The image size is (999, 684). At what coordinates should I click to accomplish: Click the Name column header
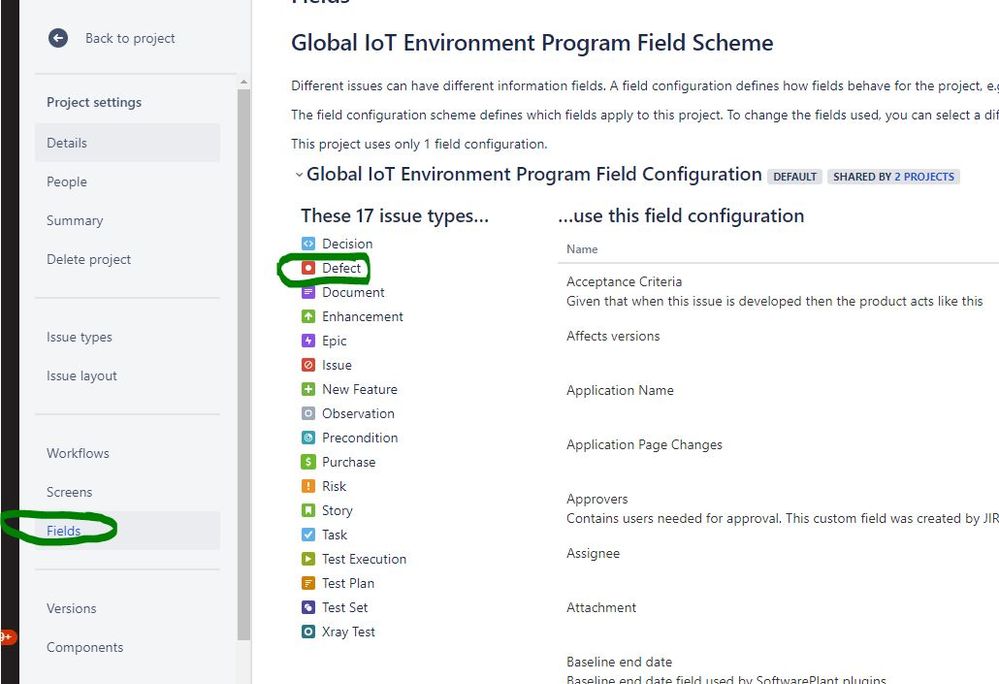pyautogui.click(x=582, y=249)
